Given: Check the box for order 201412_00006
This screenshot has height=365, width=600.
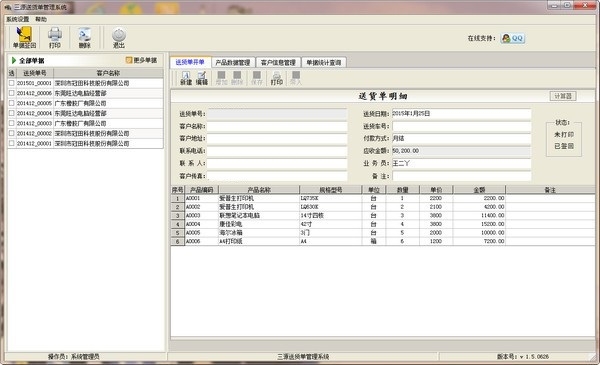Looking at the screenshot, I should pos(11,93).
